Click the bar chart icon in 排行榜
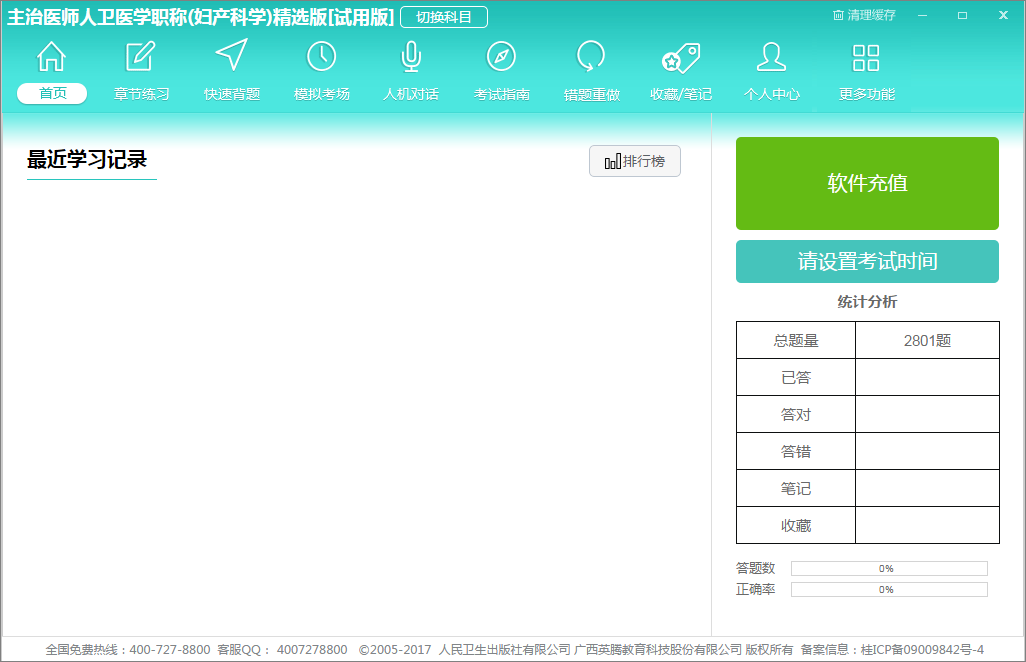 click(612, 162)
